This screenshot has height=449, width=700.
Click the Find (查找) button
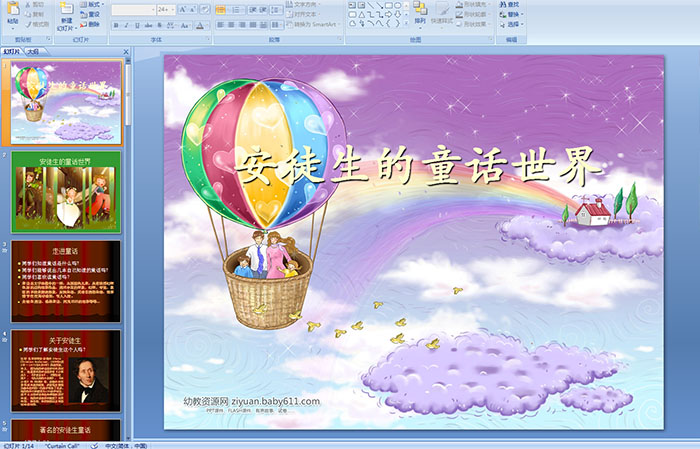pyautogui.click(x=509, y=4)
